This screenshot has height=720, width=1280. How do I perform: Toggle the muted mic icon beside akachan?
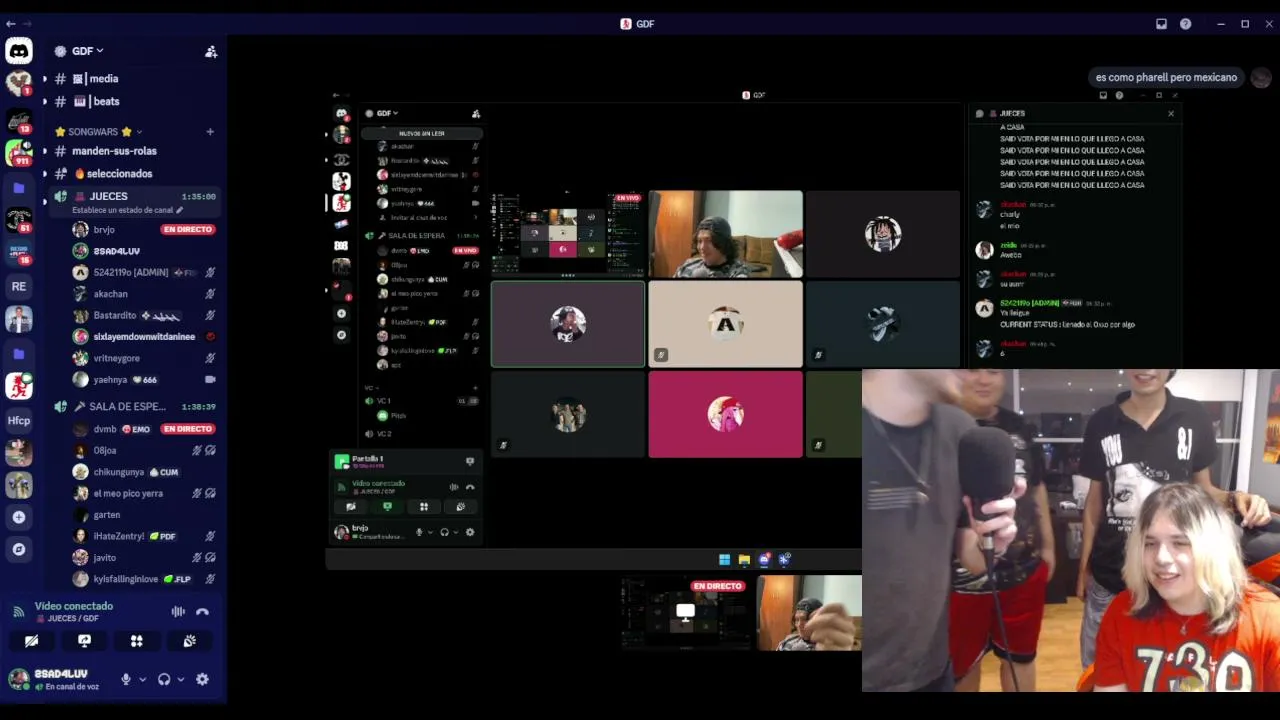(210, 294)
